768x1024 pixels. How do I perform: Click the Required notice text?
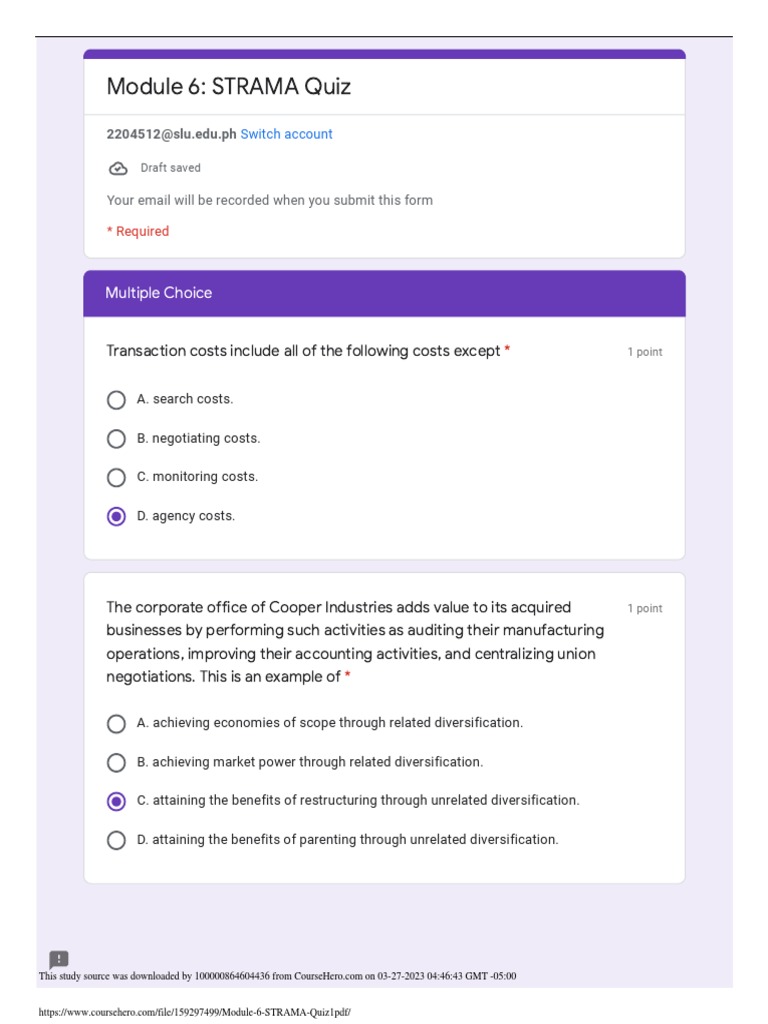click(x=138, y=231)
